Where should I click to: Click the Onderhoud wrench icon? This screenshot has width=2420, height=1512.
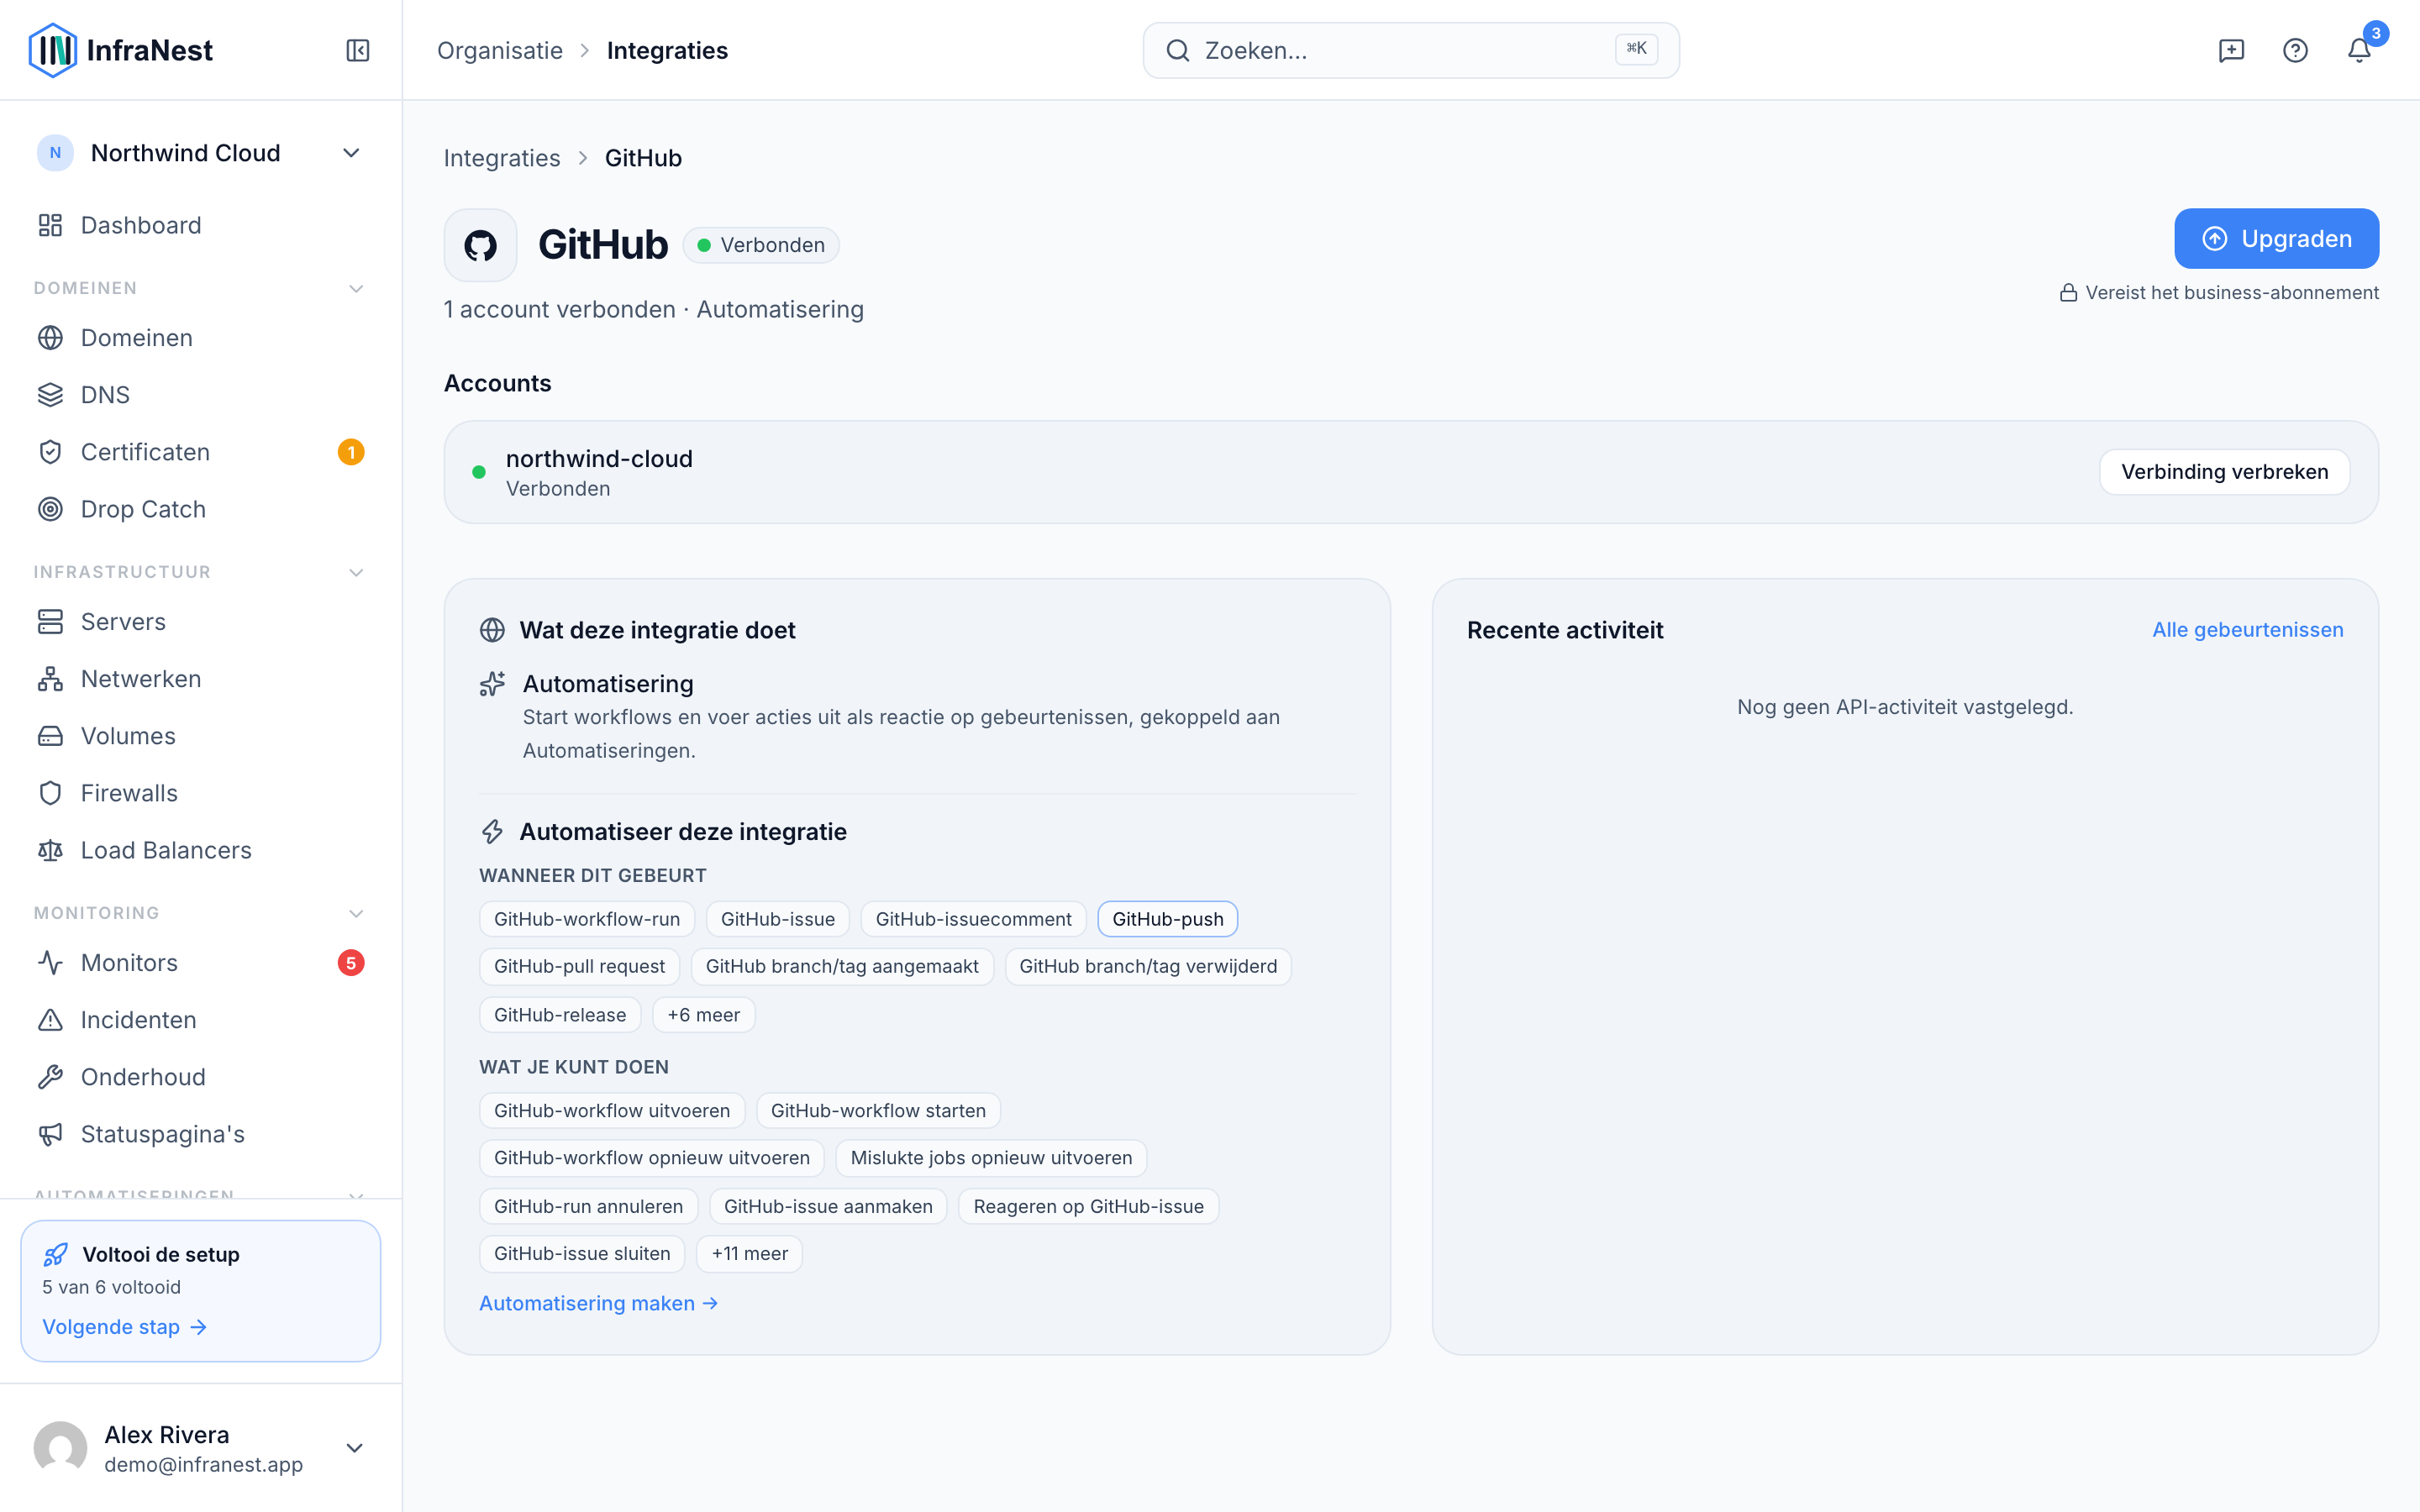pos(50,1077)
